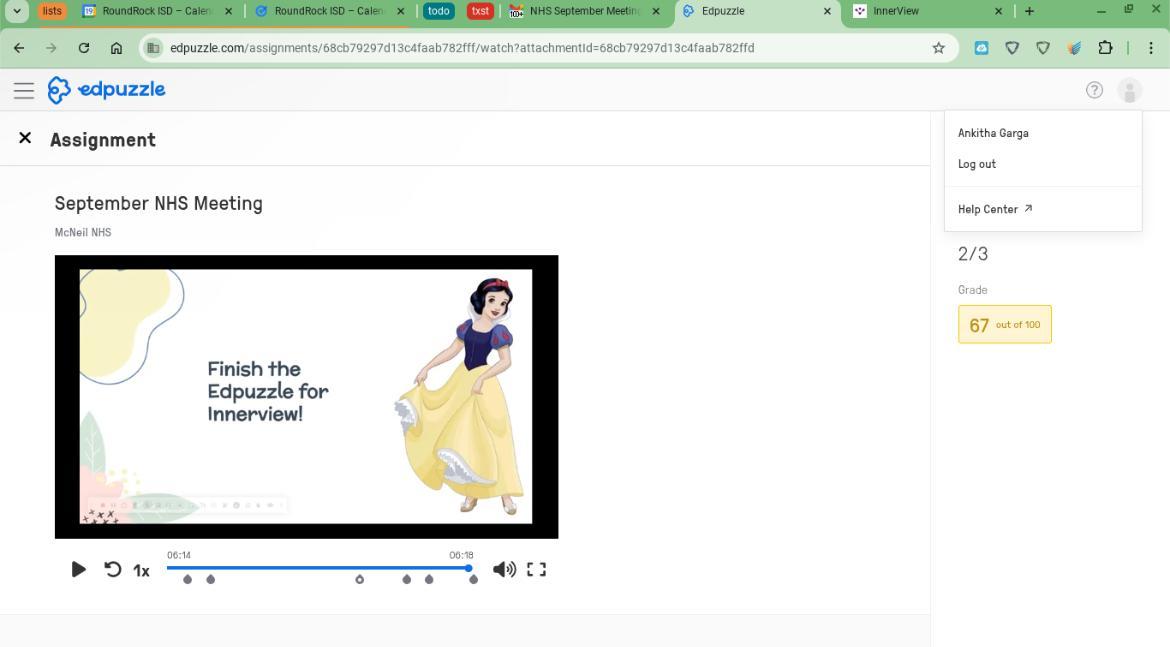This screenshot has height=647, width=1170.
Task: Open a new browser tab
Action: (1030, 11)
